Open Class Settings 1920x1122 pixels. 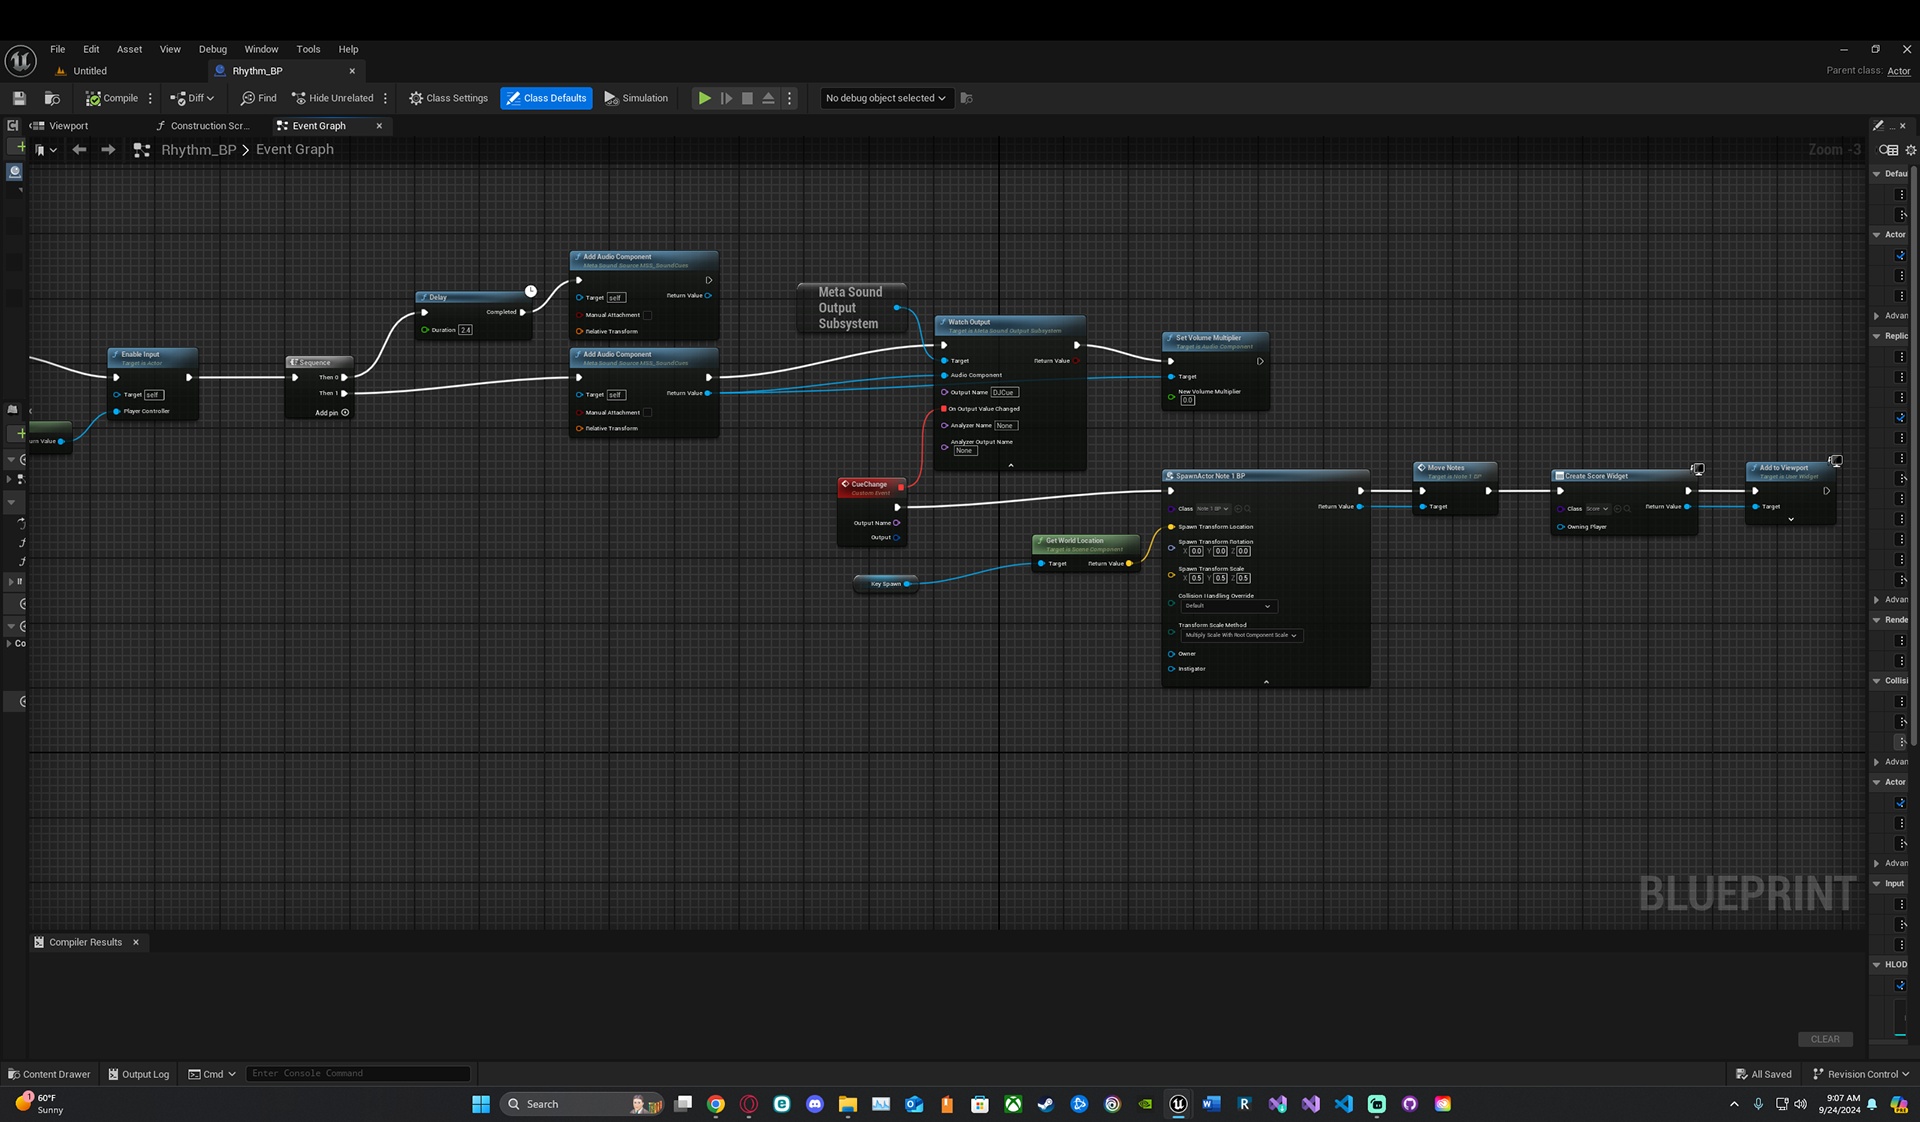[x=448, y=98]
